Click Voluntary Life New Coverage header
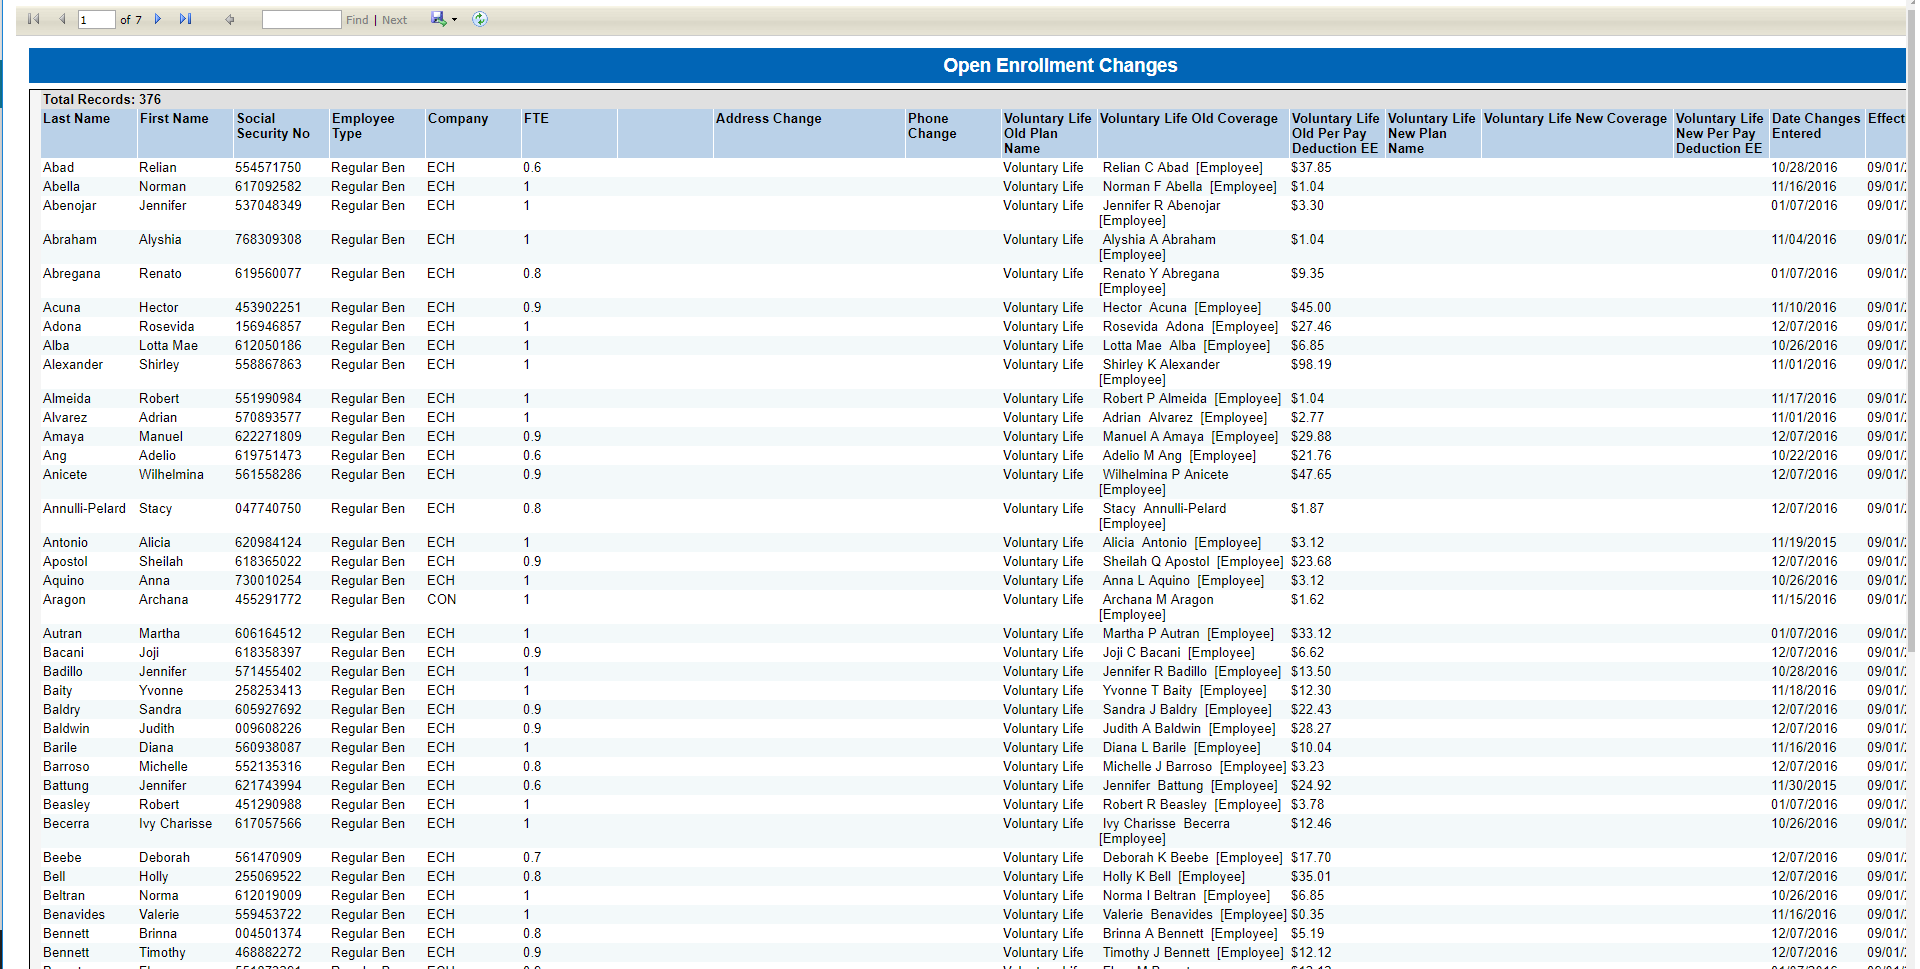This screenshot has height=969, width=1920. coord(1575,118)
